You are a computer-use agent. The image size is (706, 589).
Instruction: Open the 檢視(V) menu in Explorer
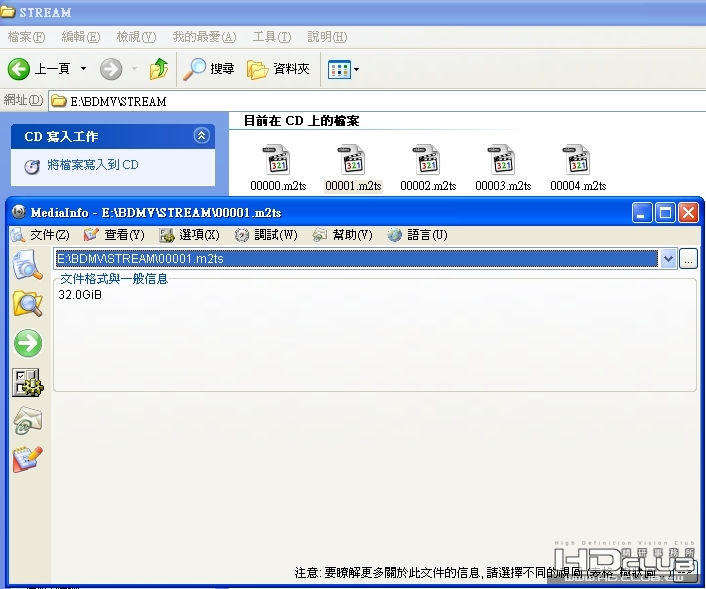[x=136, y=37]
